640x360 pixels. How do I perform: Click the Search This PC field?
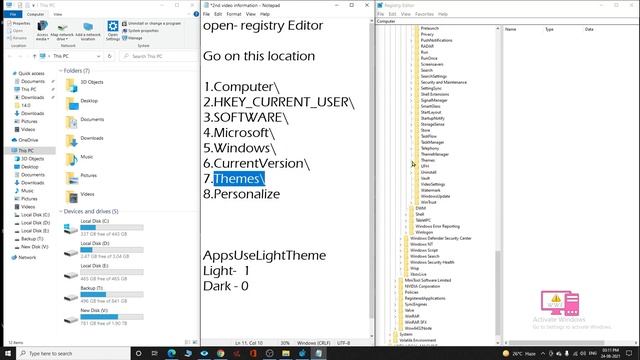159,56
